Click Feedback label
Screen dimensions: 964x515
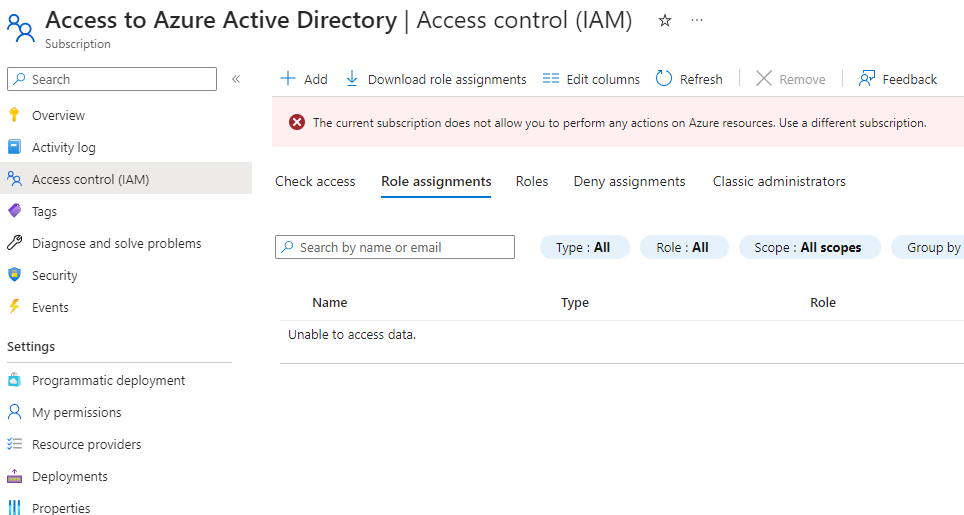click(909, 79)
